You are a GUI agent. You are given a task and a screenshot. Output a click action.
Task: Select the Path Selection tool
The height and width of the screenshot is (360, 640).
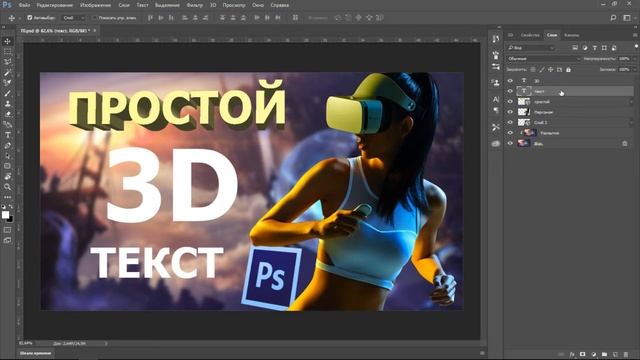pos(7,156)
